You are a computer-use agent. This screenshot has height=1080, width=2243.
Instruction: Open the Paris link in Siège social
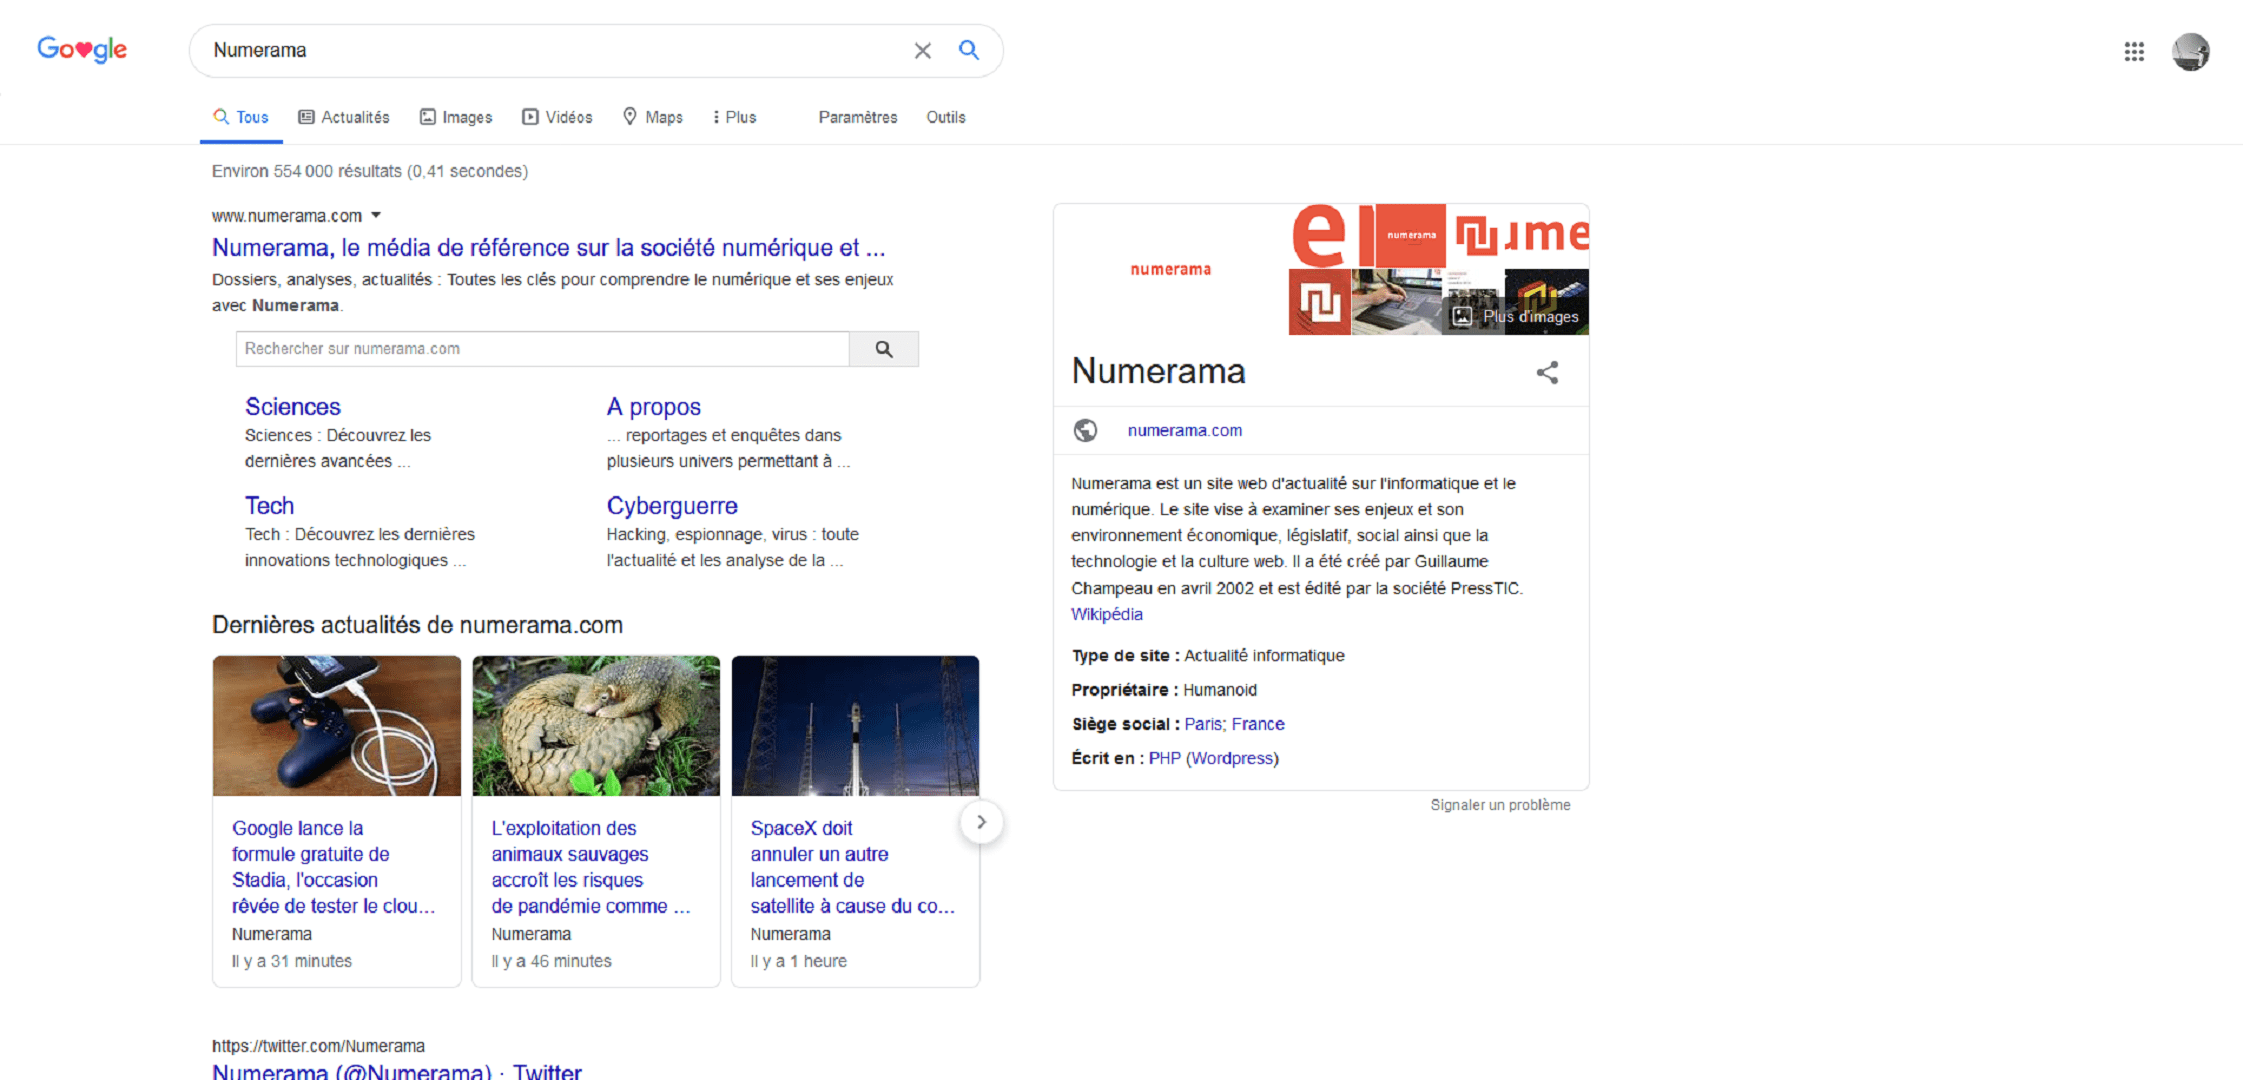click(x=1203, y=724)
